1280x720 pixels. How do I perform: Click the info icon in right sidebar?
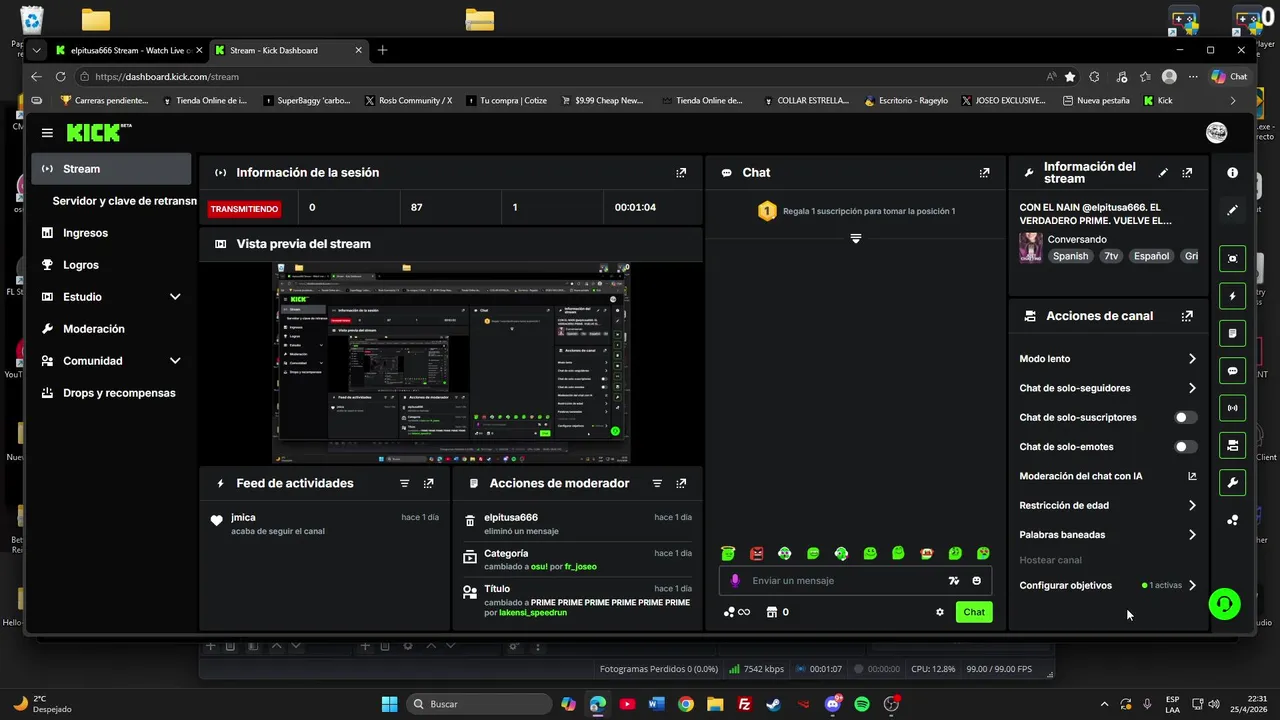point(1232,173)
